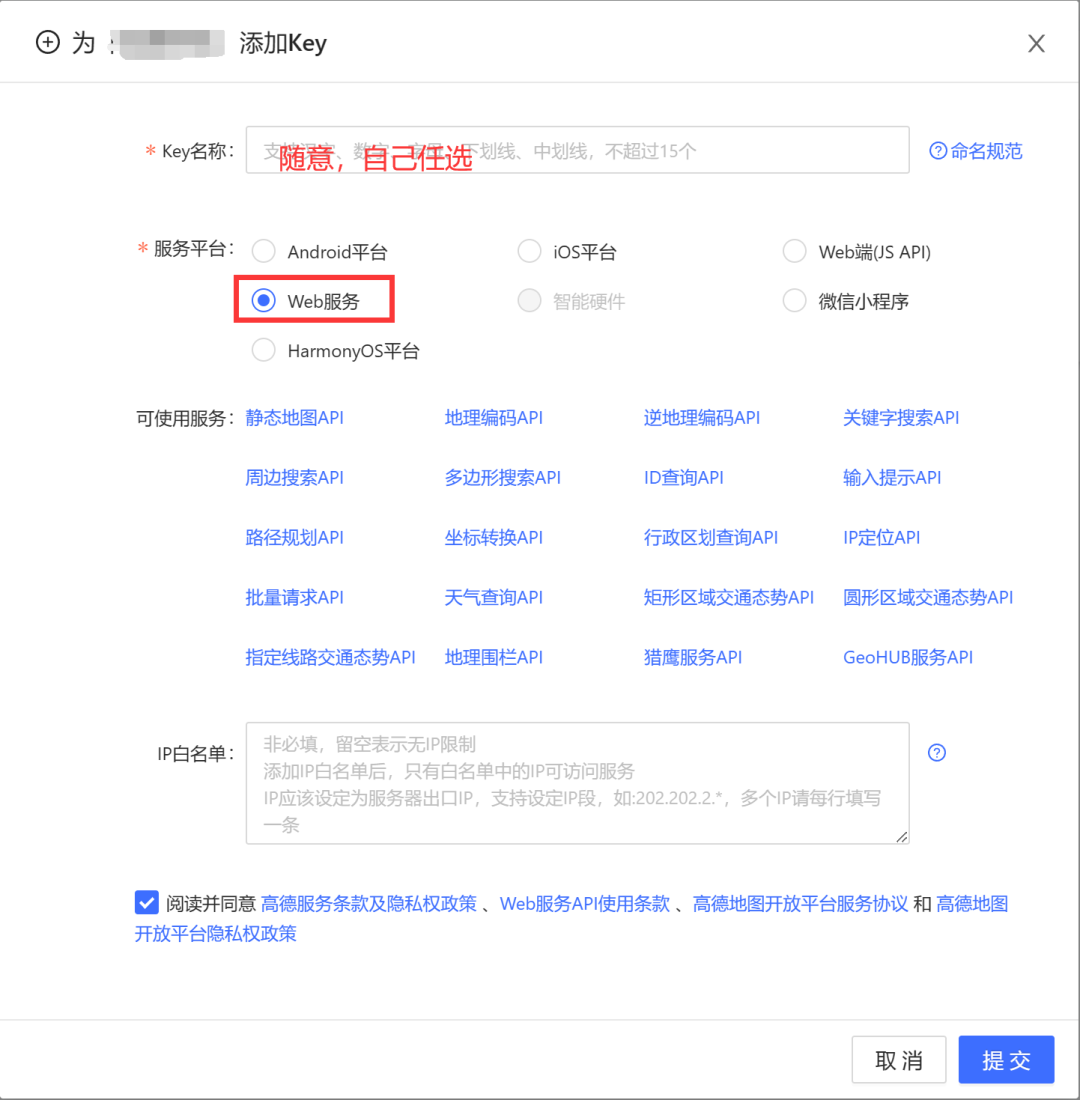Open the 命名规范 naming rules link
The width and height of the screenshot is (1080, 1100).
point(986,151)
